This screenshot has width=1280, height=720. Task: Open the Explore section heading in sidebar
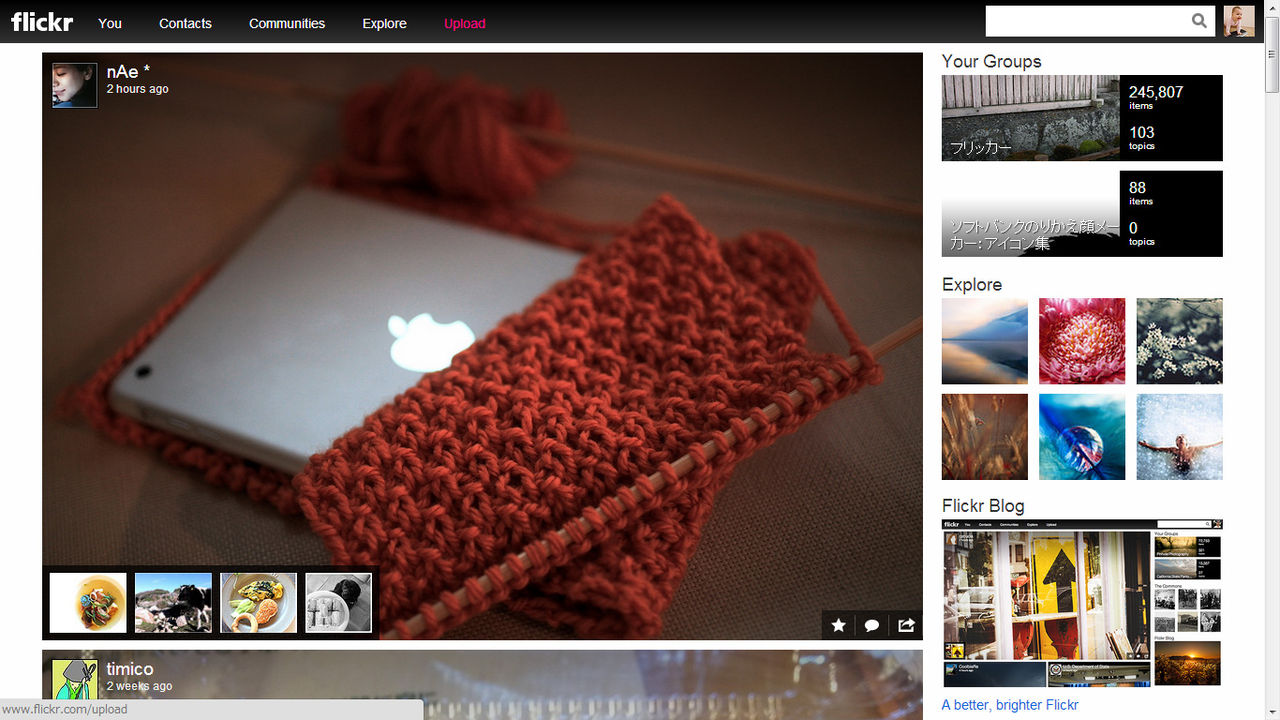pyautogui.click(x=972, y=285)
